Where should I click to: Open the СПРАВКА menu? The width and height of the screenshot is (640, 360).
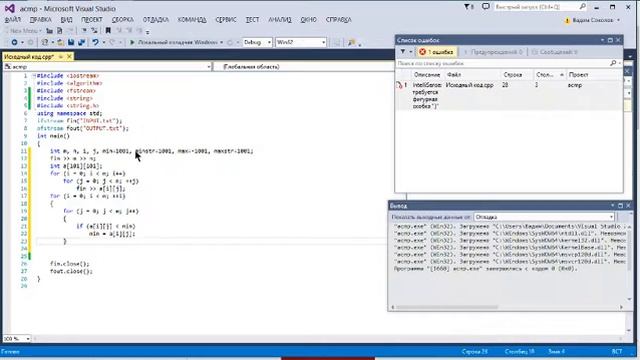tap(338, 20)
